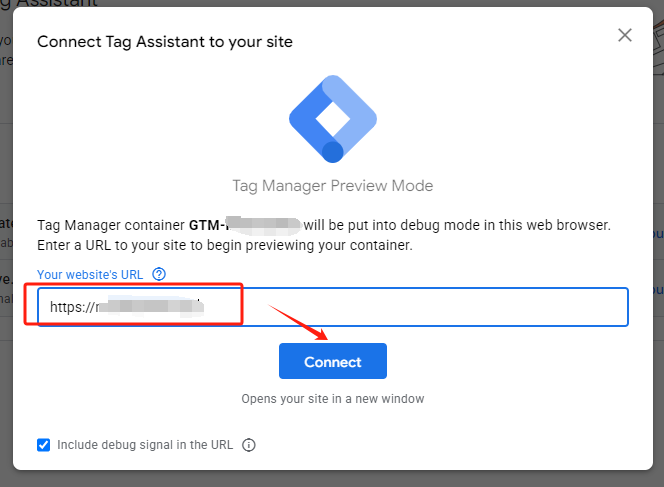This screenshot has height=487, width=664.
Task: Open help for Your website's URL
Action: click(x=159, y=274)
